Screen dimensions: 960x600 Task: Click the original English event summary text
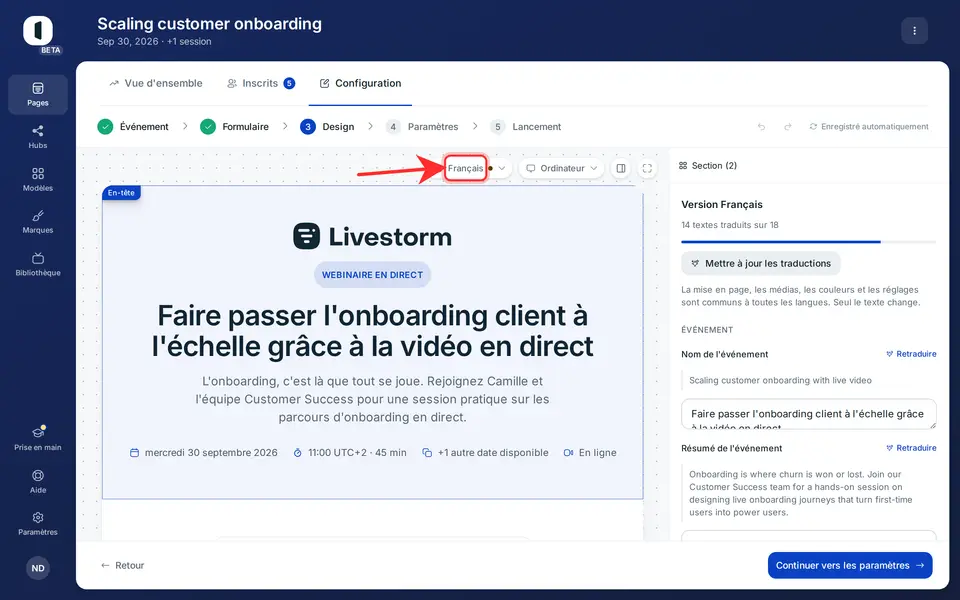pyautogui.click(x=801, y=493)
